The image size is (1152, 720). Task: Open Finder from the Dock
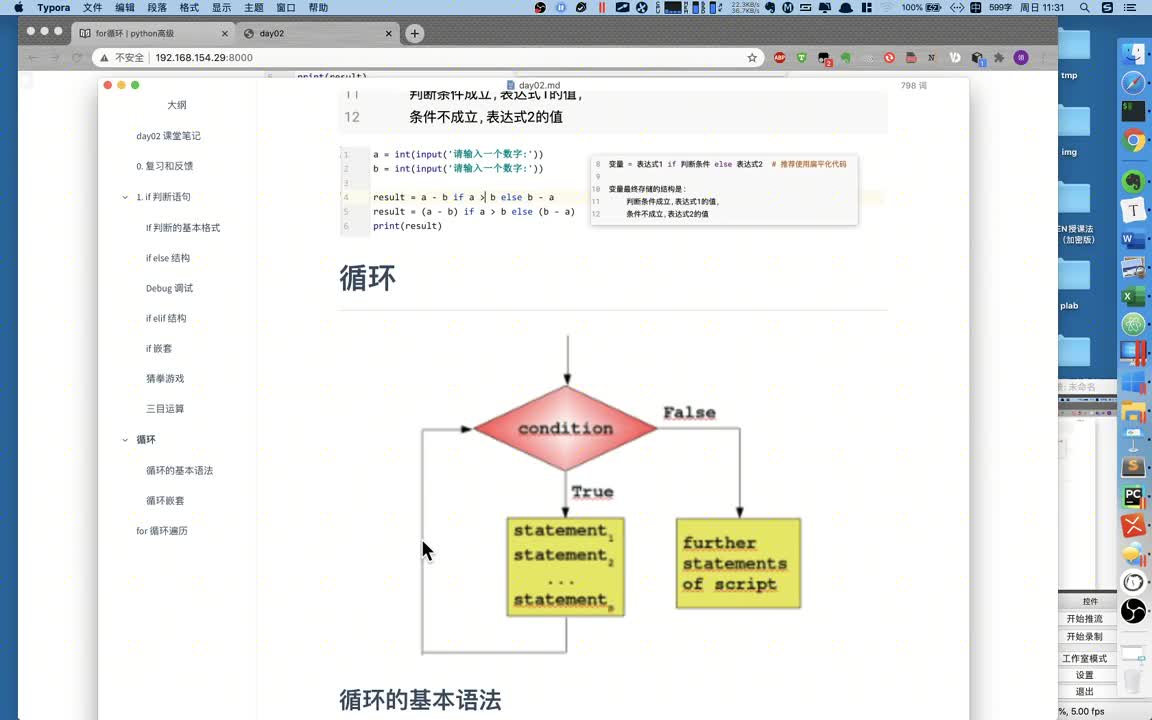[1134, 54]
